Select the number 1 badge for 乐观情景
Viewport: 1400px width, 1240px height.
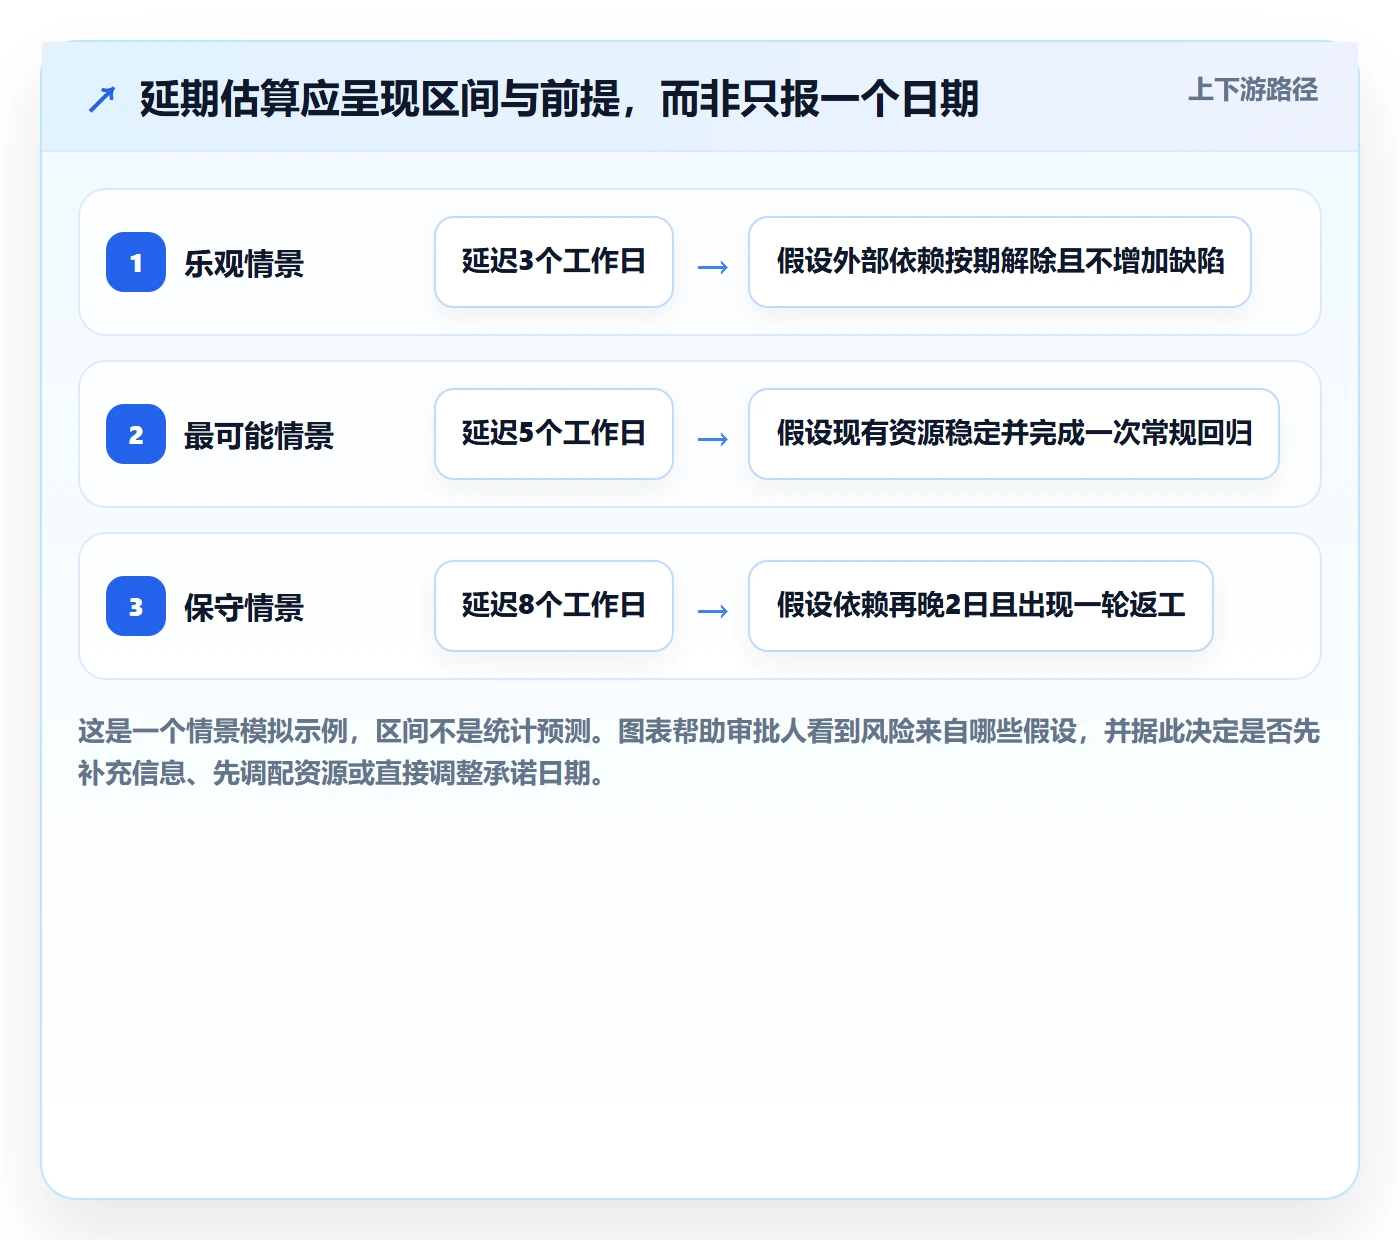136,262
